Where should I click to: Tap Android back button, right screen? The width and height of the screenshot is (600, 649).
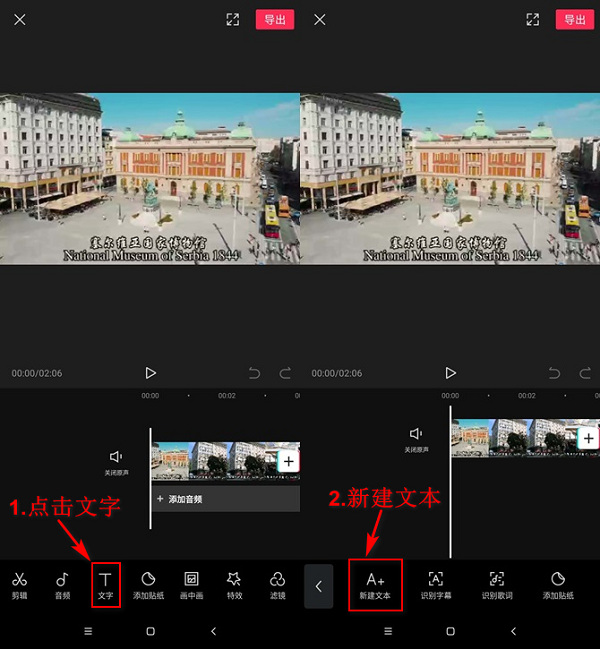[x=514, y=631]
